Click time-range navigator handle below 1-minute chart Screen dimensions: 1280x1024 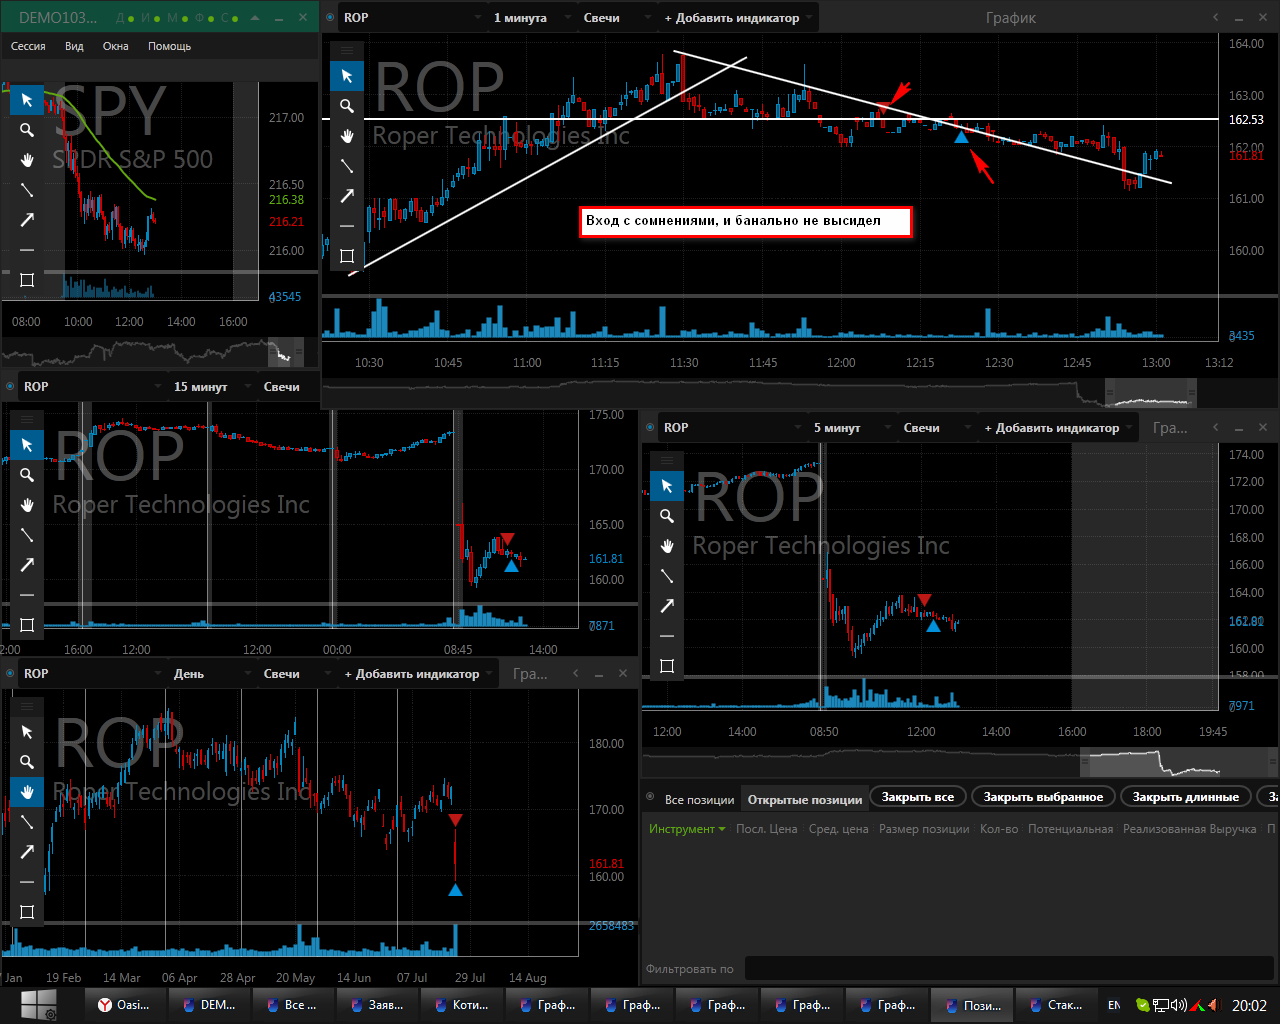point(1149,394)
